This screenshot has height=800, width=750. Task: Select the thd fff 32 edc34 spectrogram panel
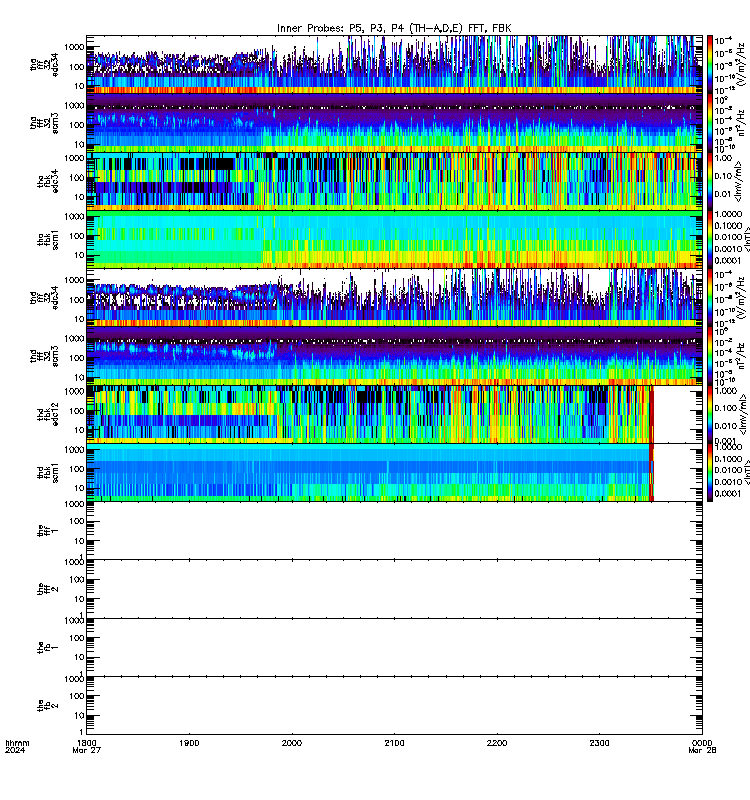point(394,297)
